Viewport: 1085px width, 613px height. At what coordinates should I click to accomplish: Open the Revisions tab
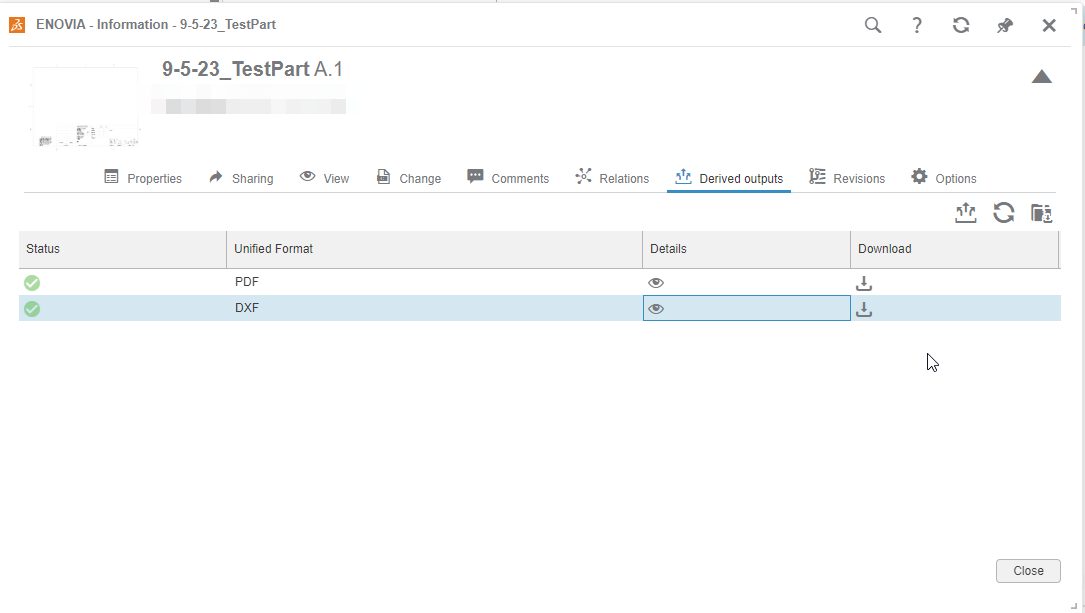tap(847, 177)
